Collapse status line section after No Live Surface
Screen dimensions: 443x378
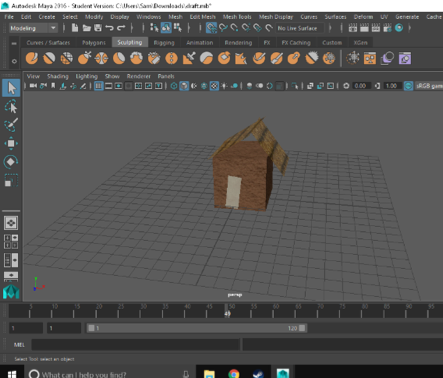tap(330, 28)
